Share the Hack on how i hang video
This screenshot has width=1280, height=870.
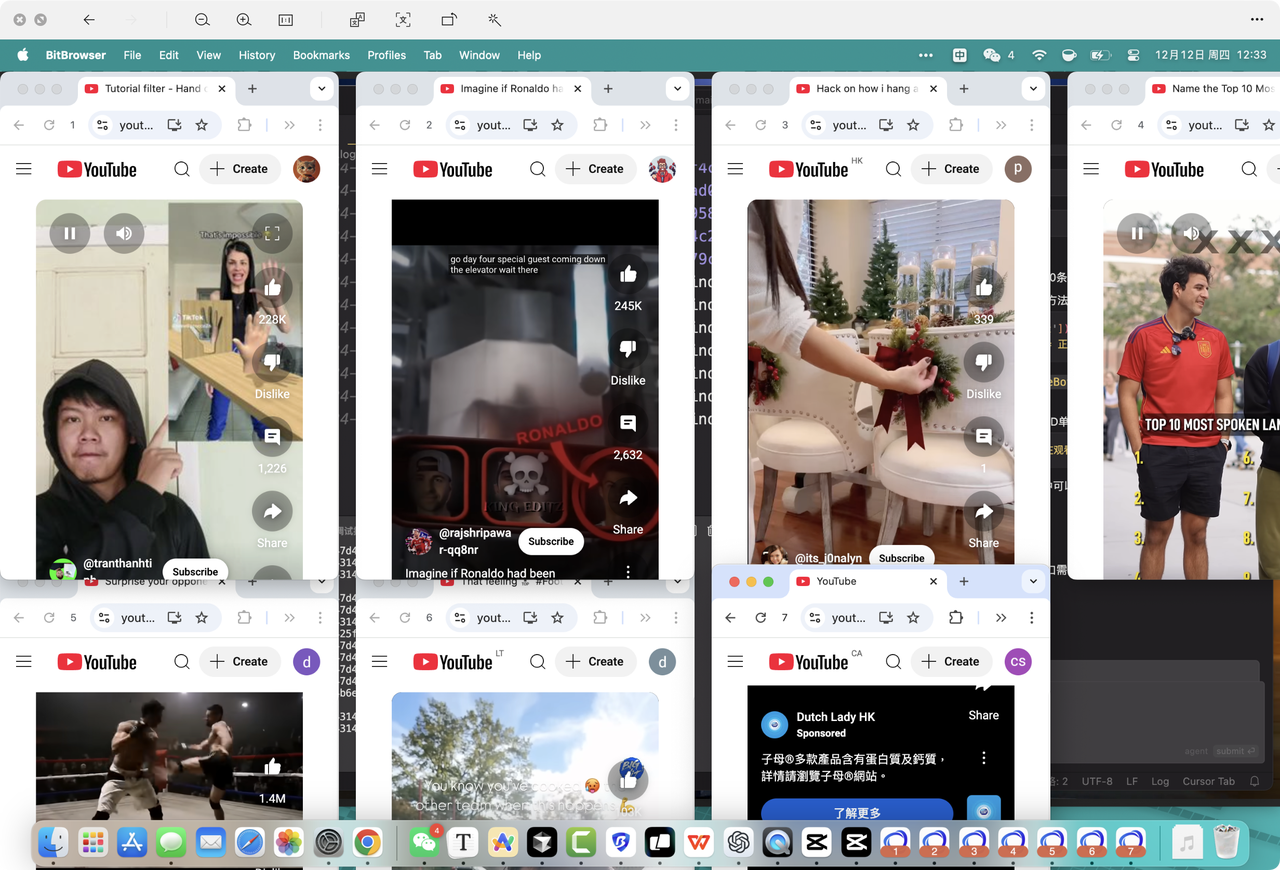pos(984,511)
